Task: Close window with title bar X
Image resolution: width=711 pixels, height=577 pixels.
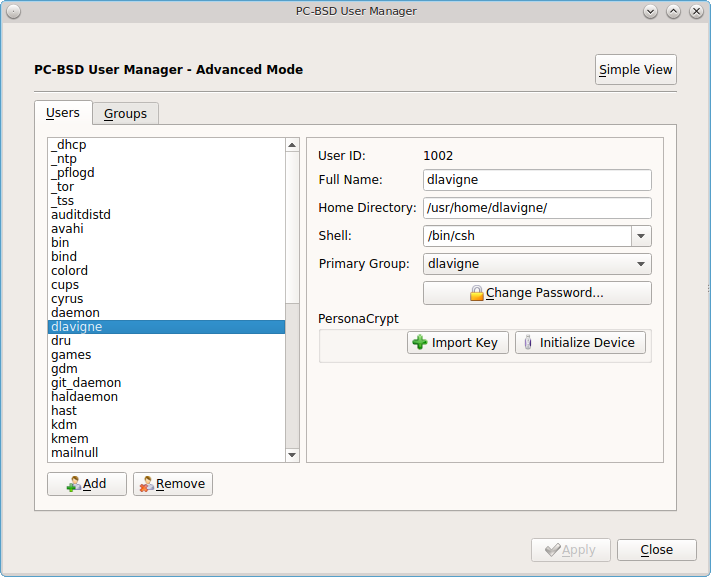Action: 696,11
